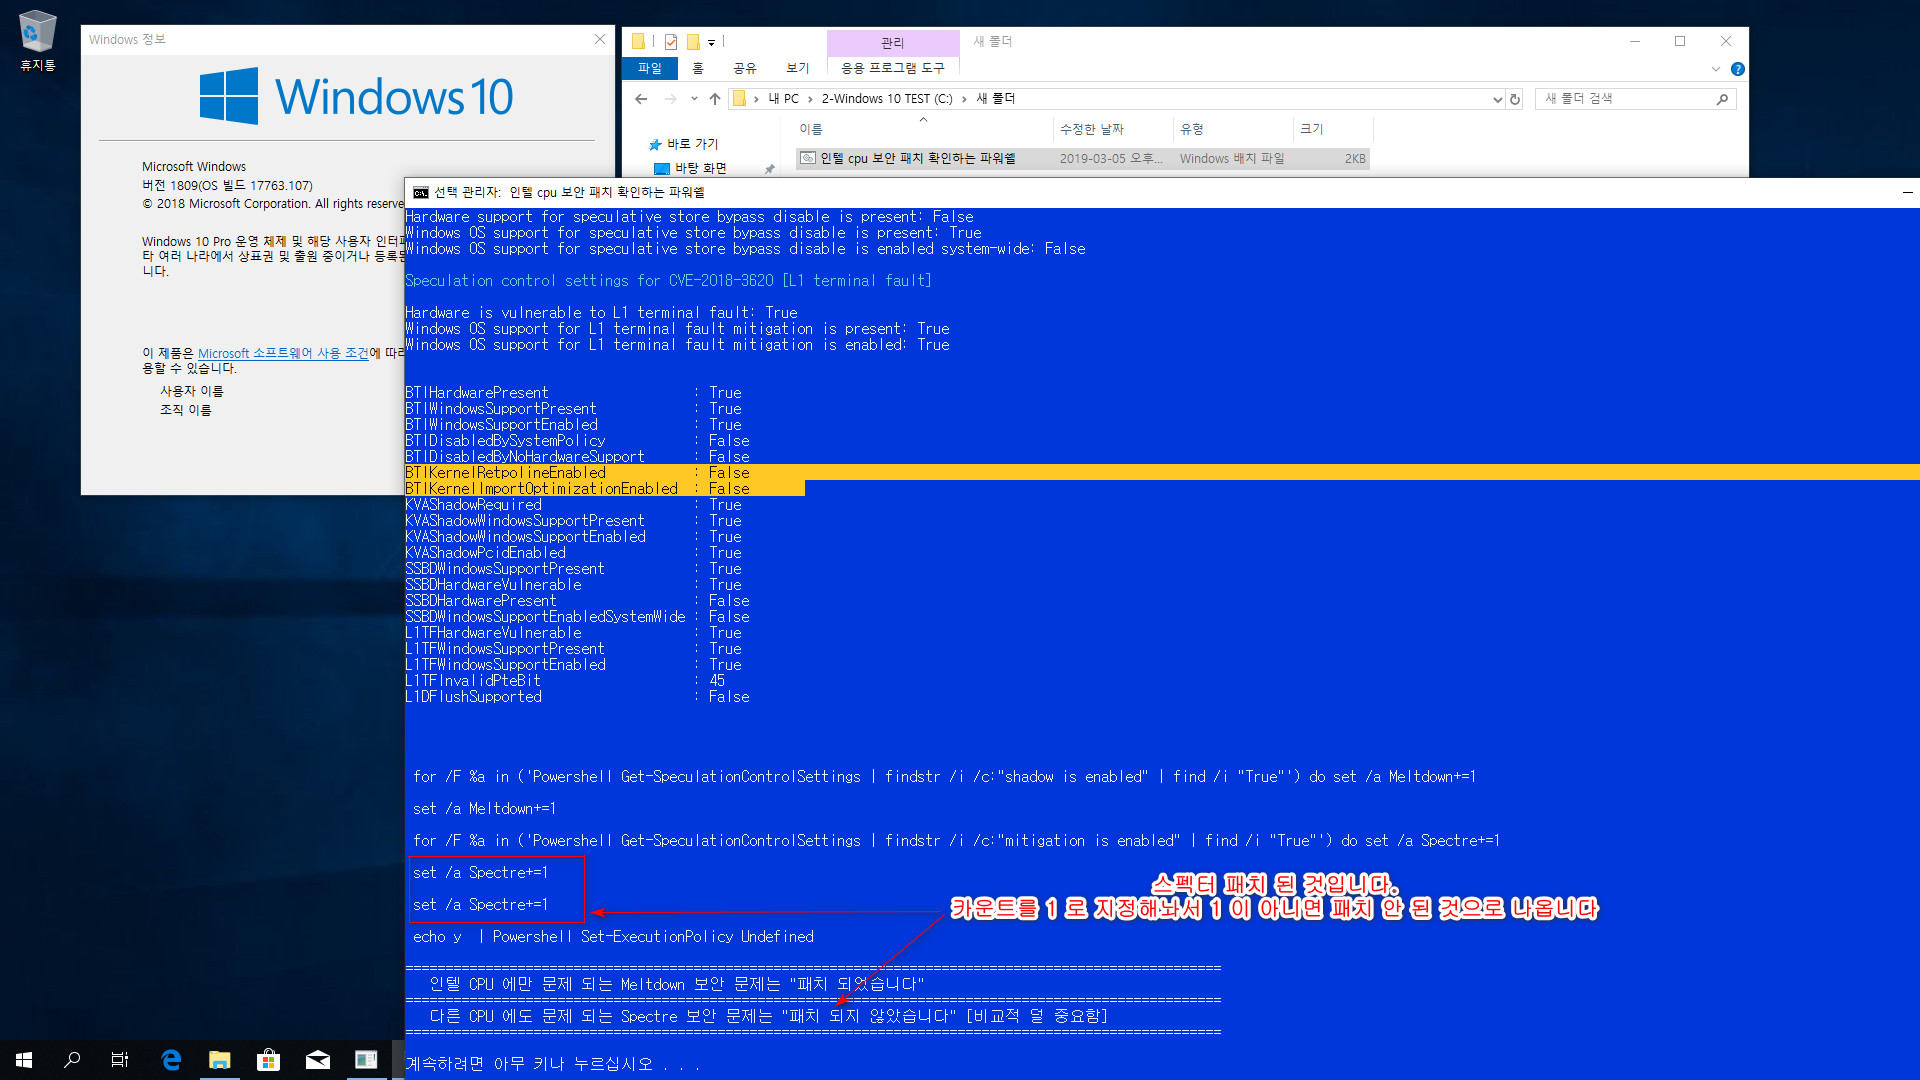Open the Recycle Bin desktop icon
Viewport: 1920px width, 1080px height.
point(38,41)
